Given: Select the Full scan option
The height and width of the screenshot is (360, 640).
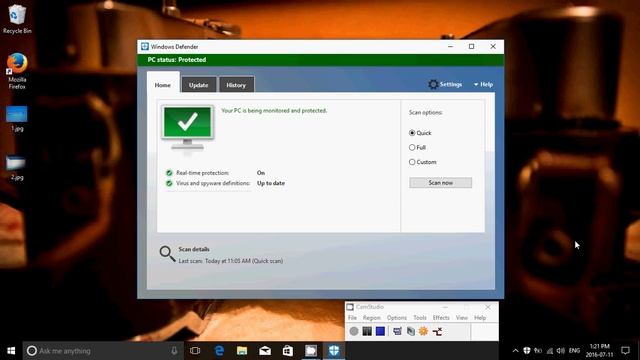Looking at the screenshot, I should pyautogui.click(x=417, y=147).
